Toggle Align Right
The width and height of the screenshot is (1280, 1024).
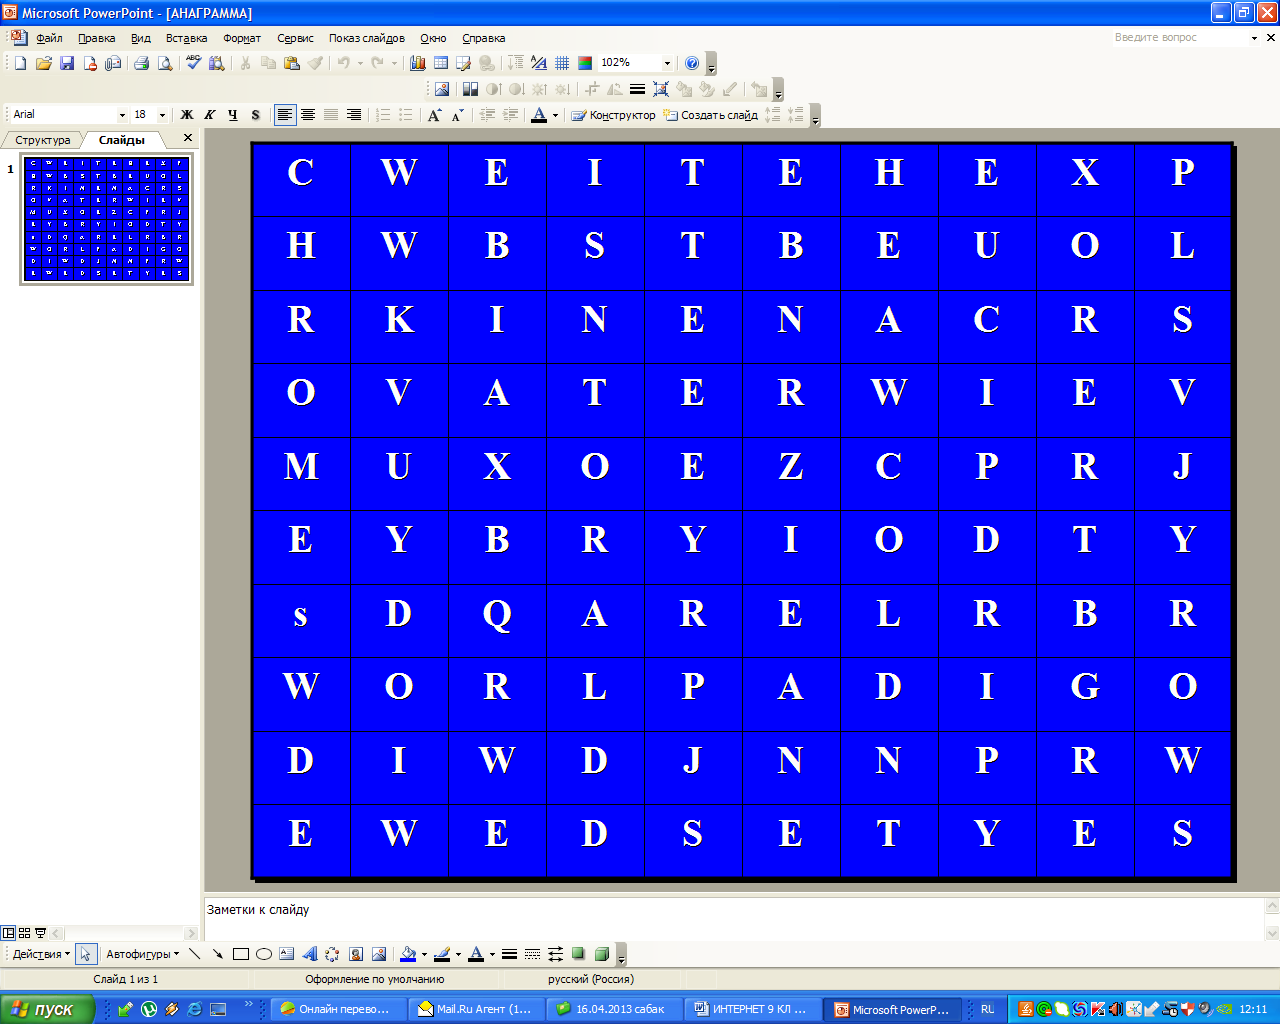pyautogui.click(x=354, y=115)
